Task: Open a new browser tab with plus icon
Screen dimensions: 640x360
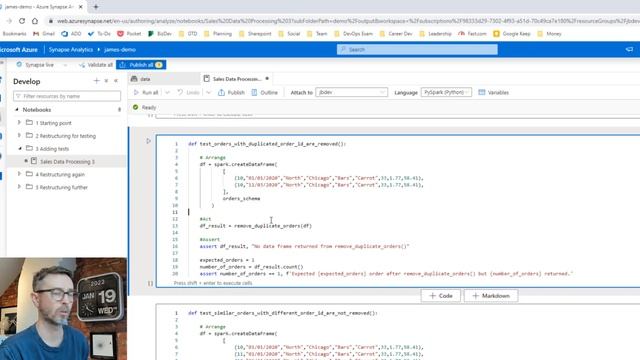Action: [x=96, y=7]
